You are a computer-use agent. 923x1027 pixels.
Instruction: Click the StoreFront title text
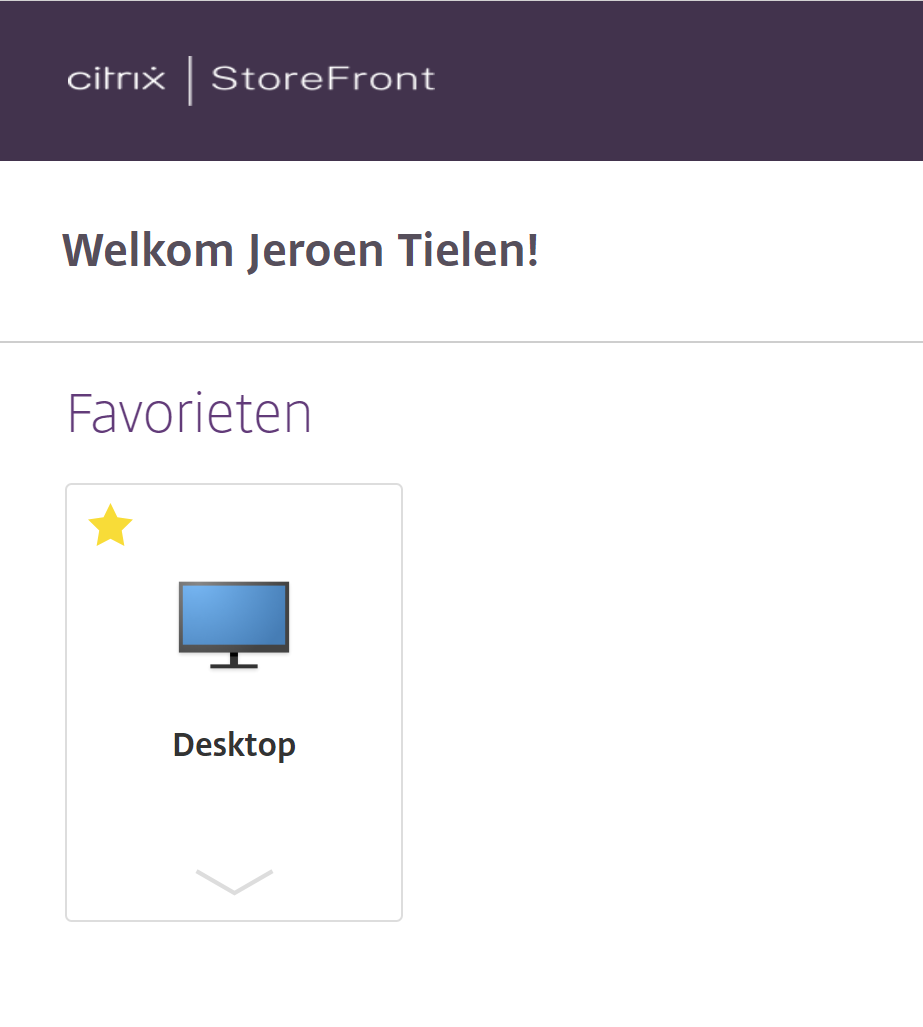coord(323,79)
